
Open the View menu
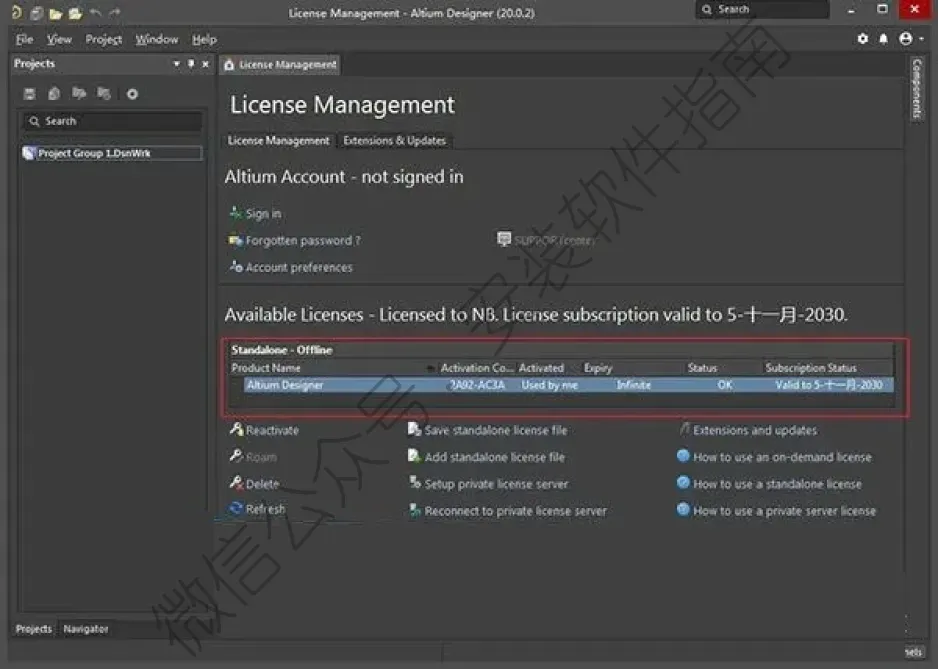pyautogui.click(x=59, y=39)
